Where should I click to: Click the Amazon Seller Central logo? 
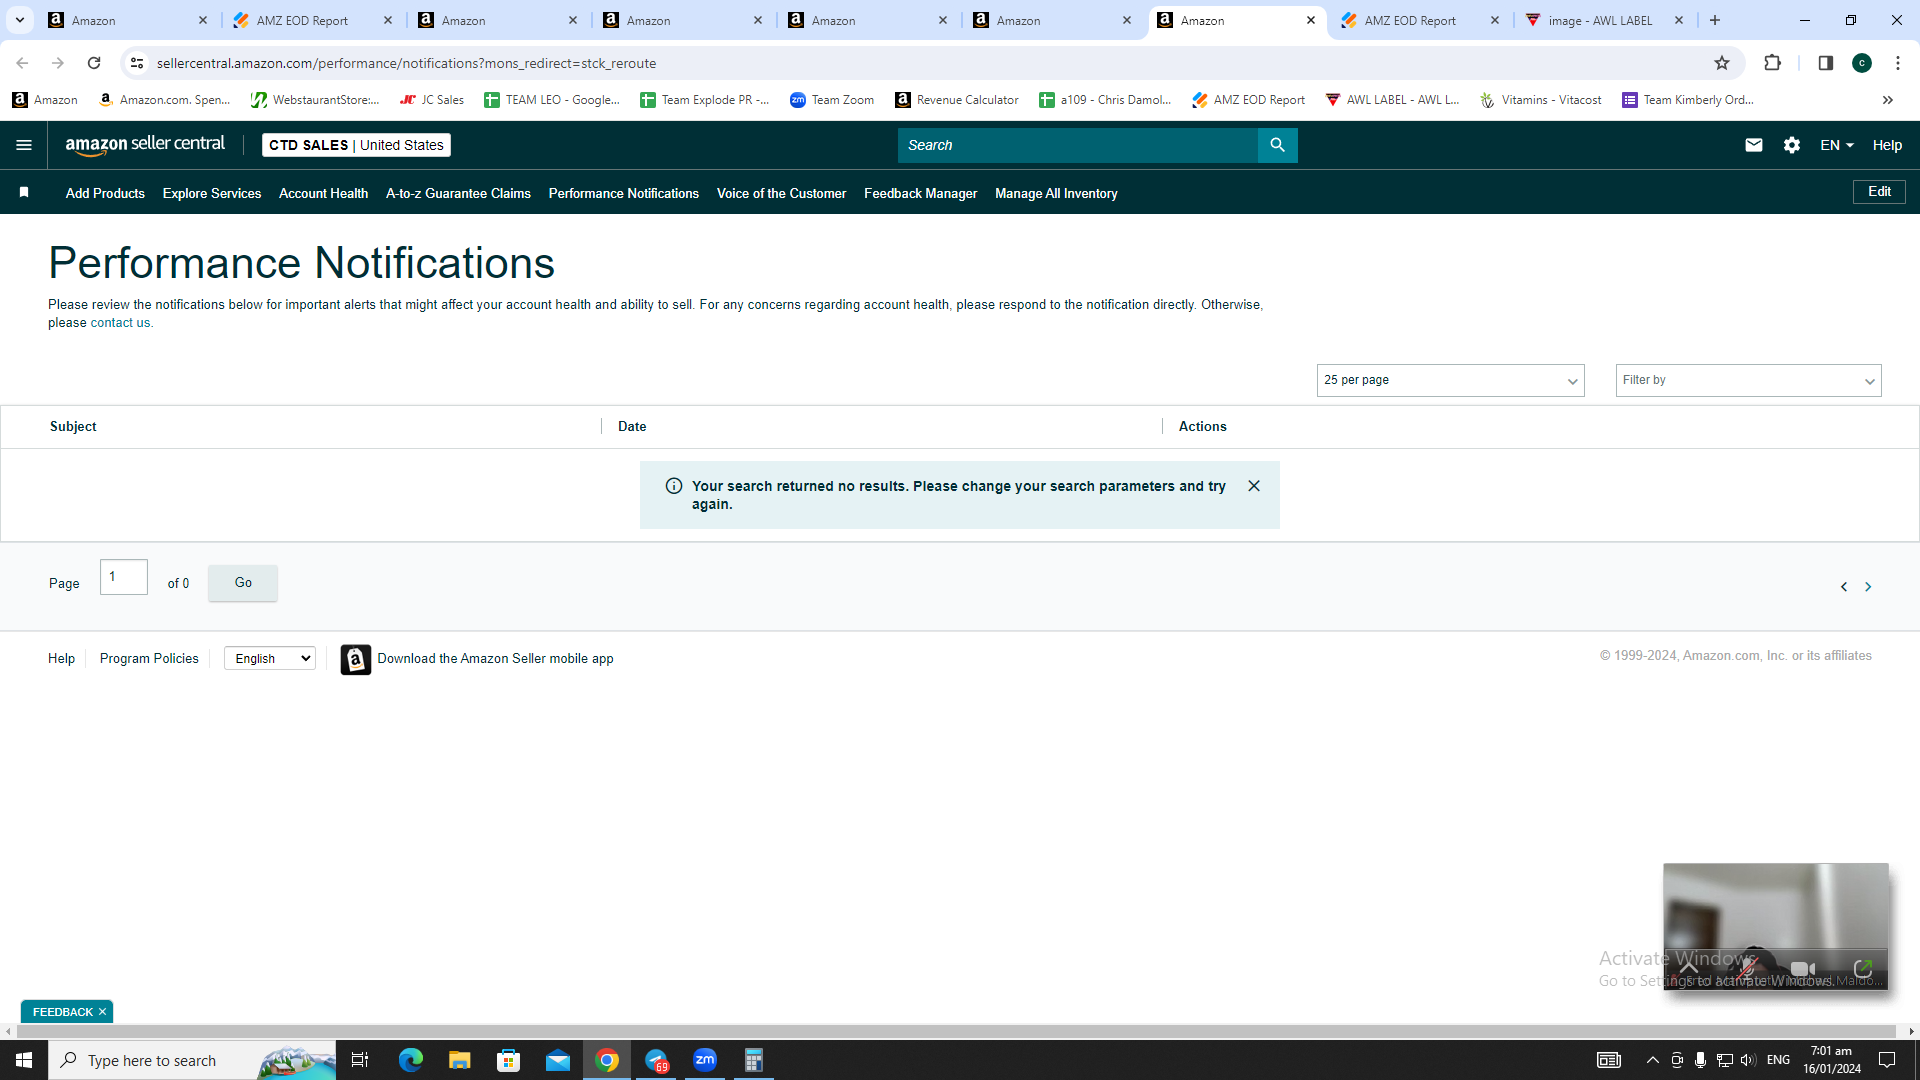coord(145,145)
